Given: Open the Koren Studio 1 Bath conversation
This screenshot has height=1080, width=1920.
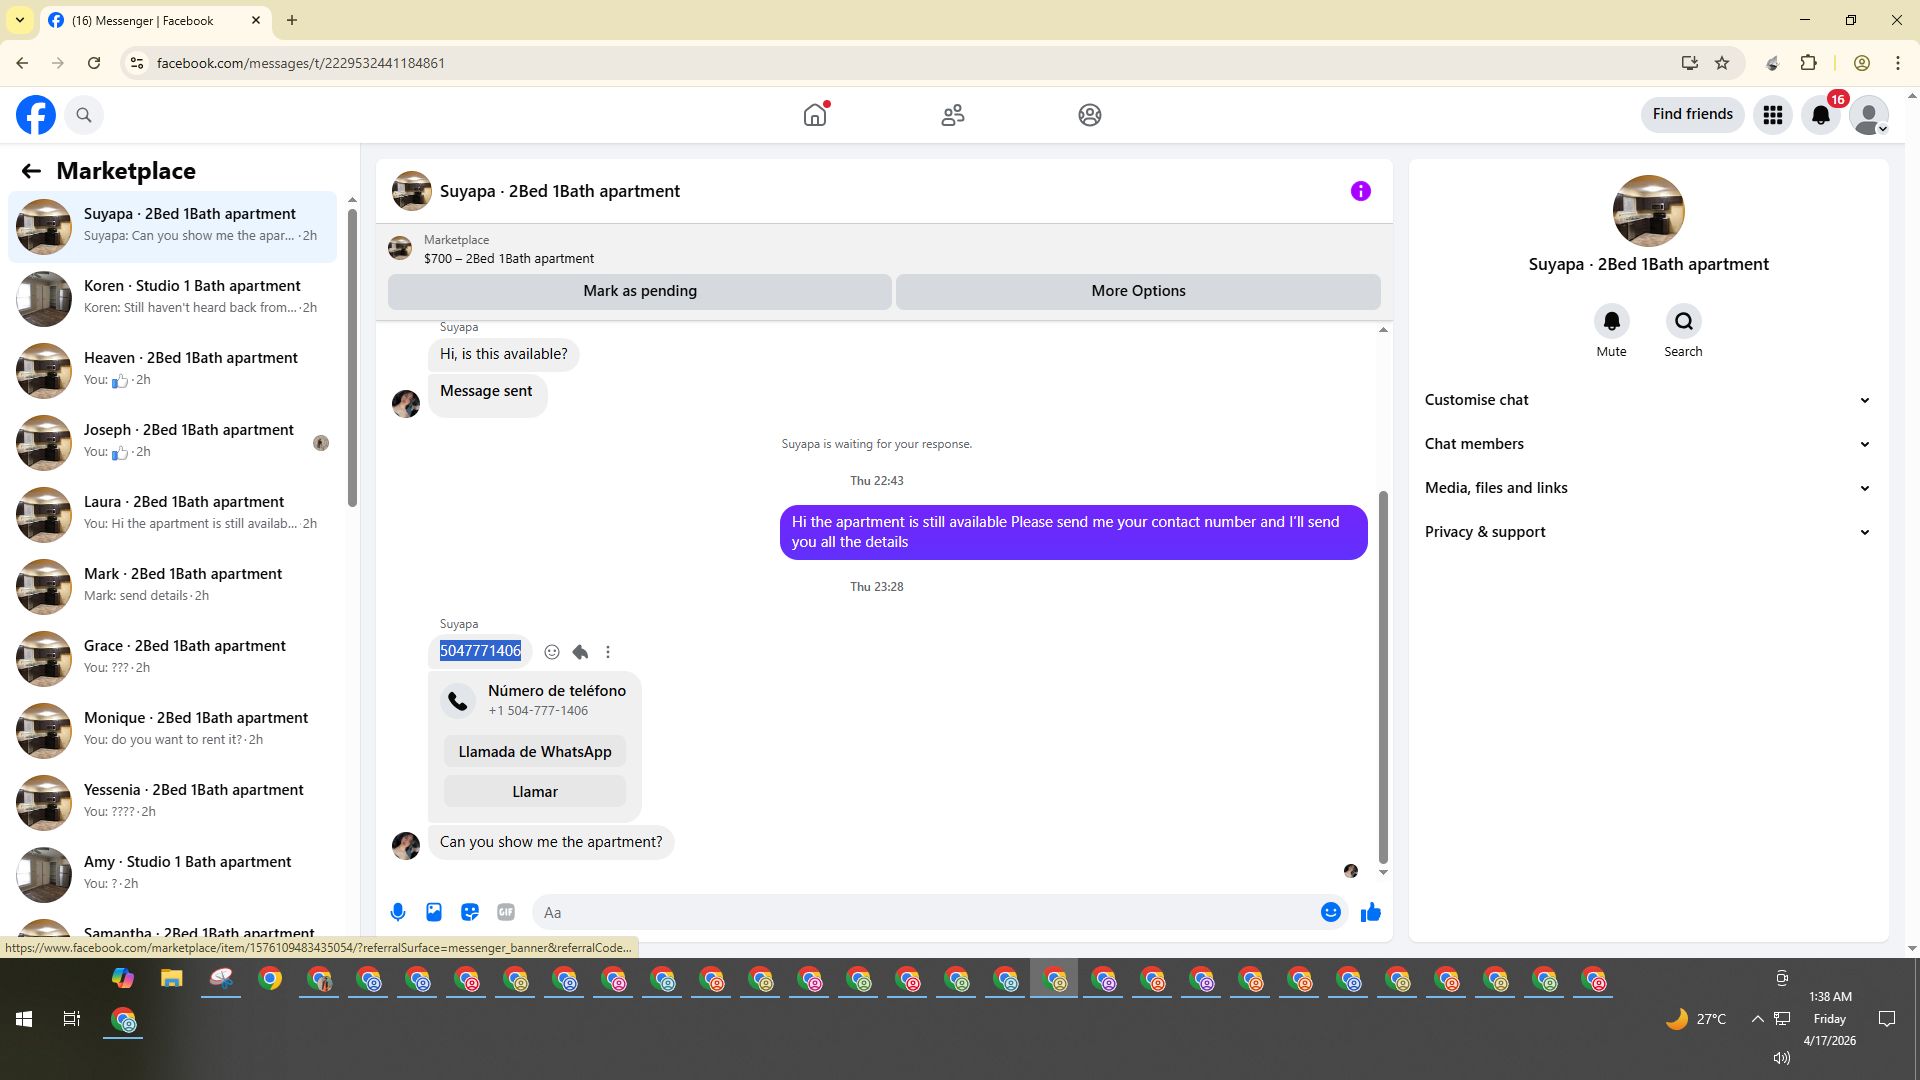Looking at the screenshot, I should 173,298.
